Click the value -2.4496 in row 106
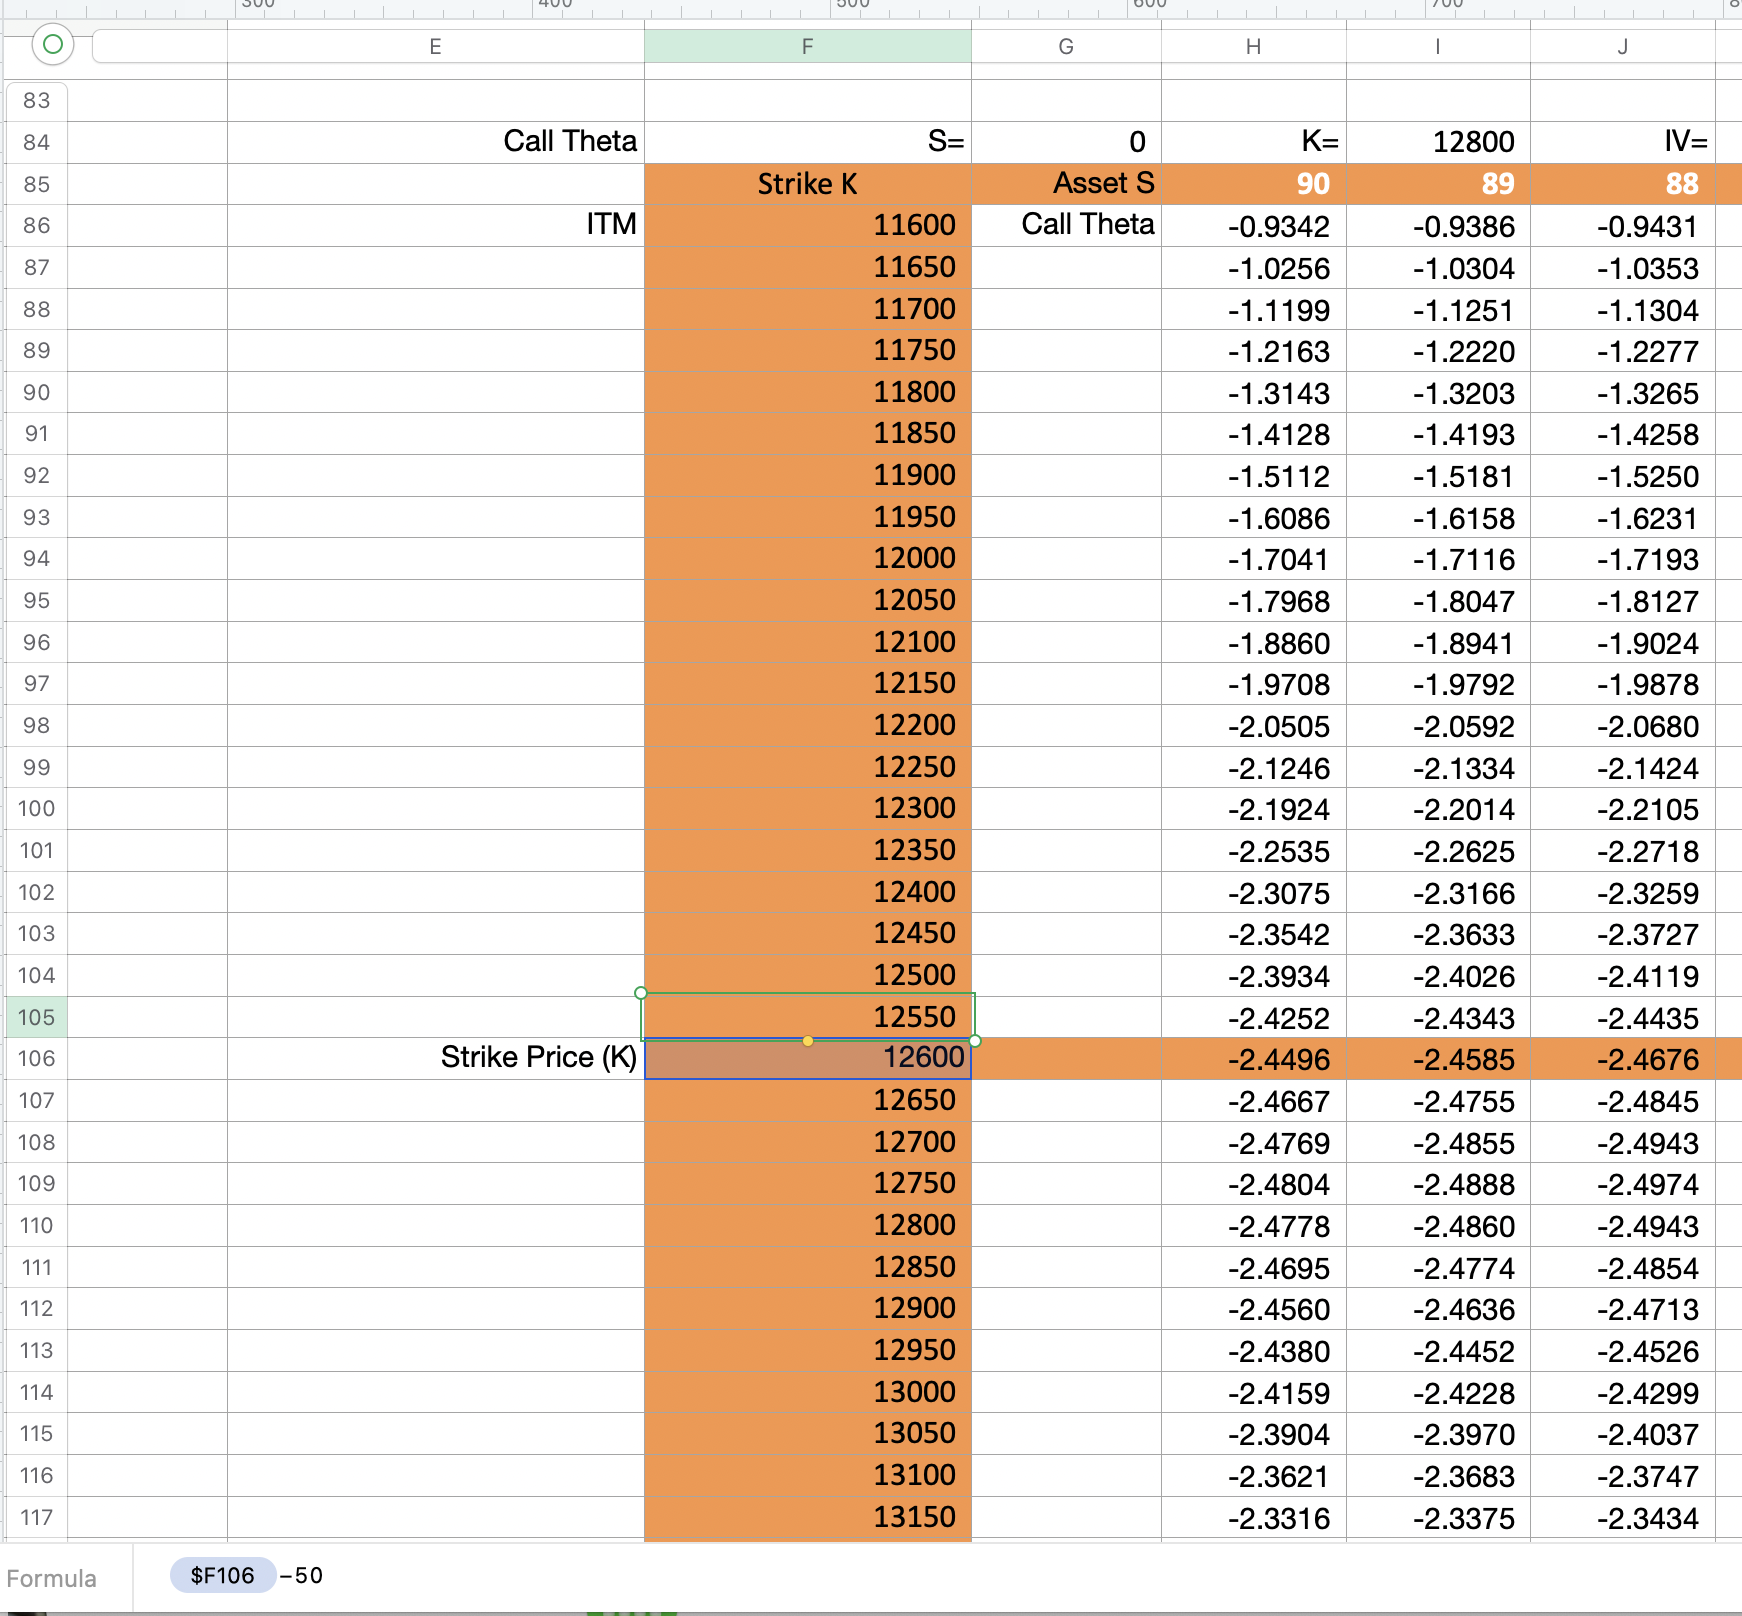This screenshot has width=1742, height=1616. [1253, 1059]
